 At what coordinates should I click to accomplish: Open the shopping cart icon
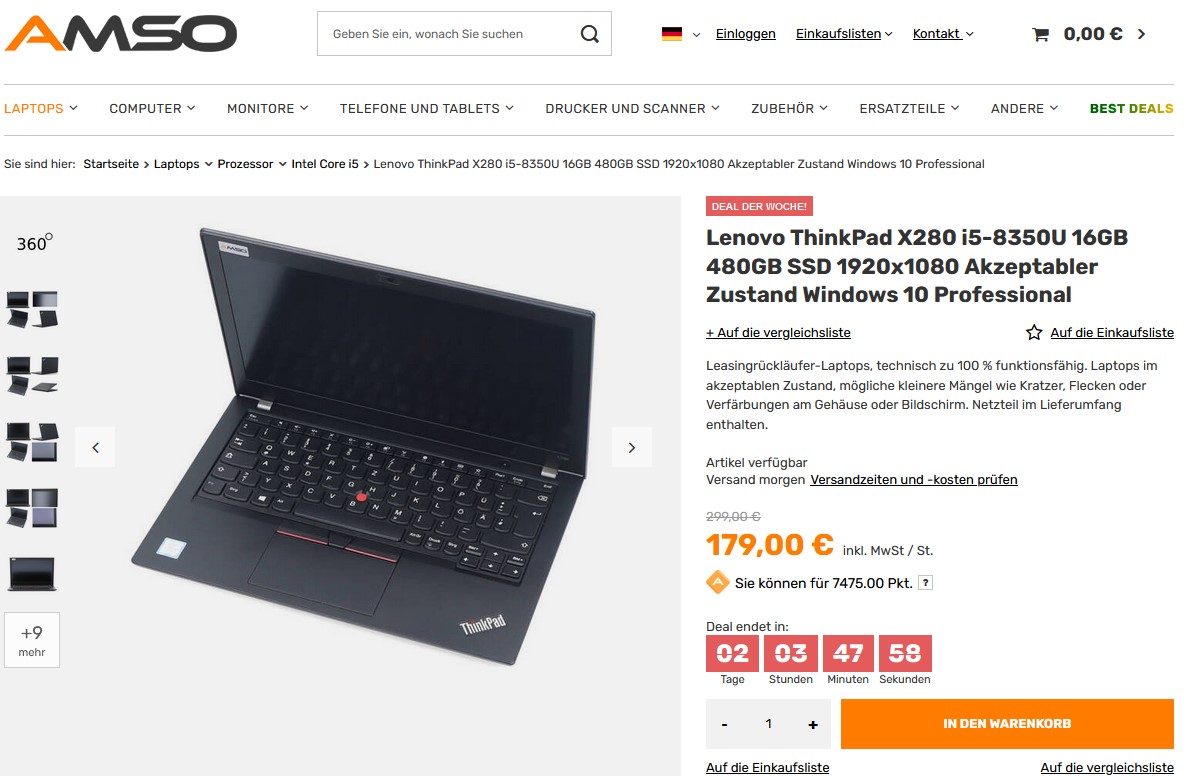[1041, 34]
